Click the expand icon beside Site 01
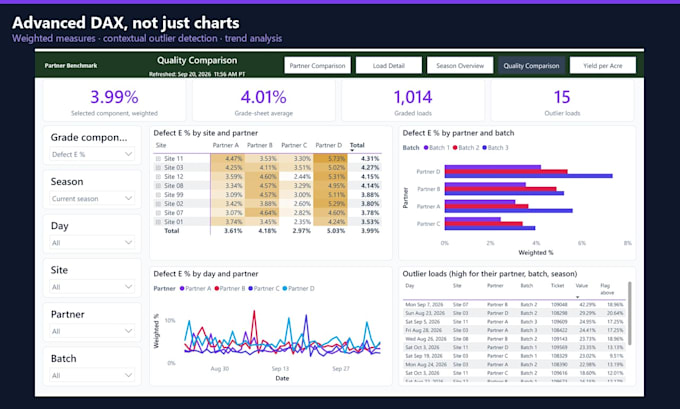Screen dimensions: 680x409 coord(158,222)
